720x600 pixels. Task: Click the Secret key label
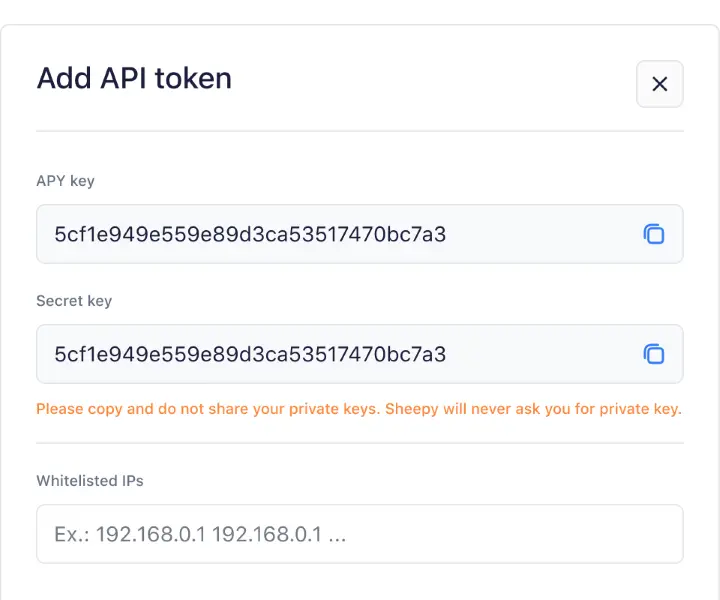pos(74,301)
